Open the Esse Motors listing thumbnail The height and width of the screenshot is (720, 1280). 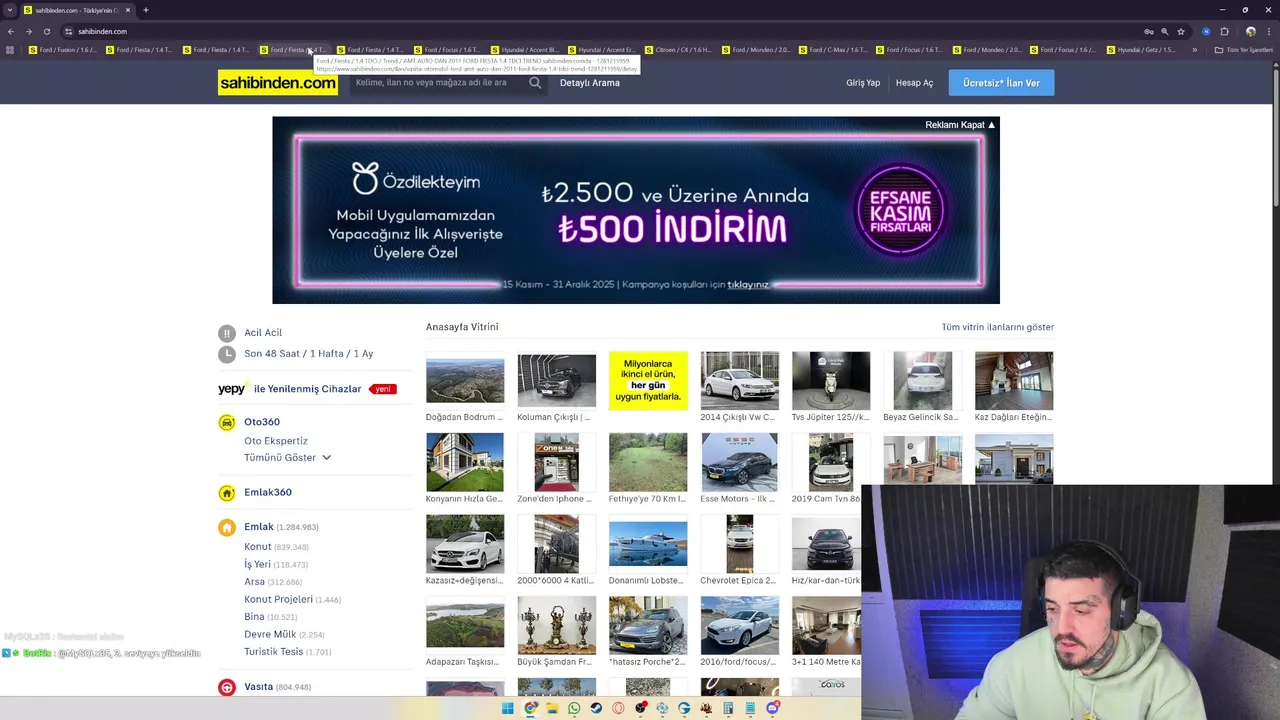[x=739, y=462]
